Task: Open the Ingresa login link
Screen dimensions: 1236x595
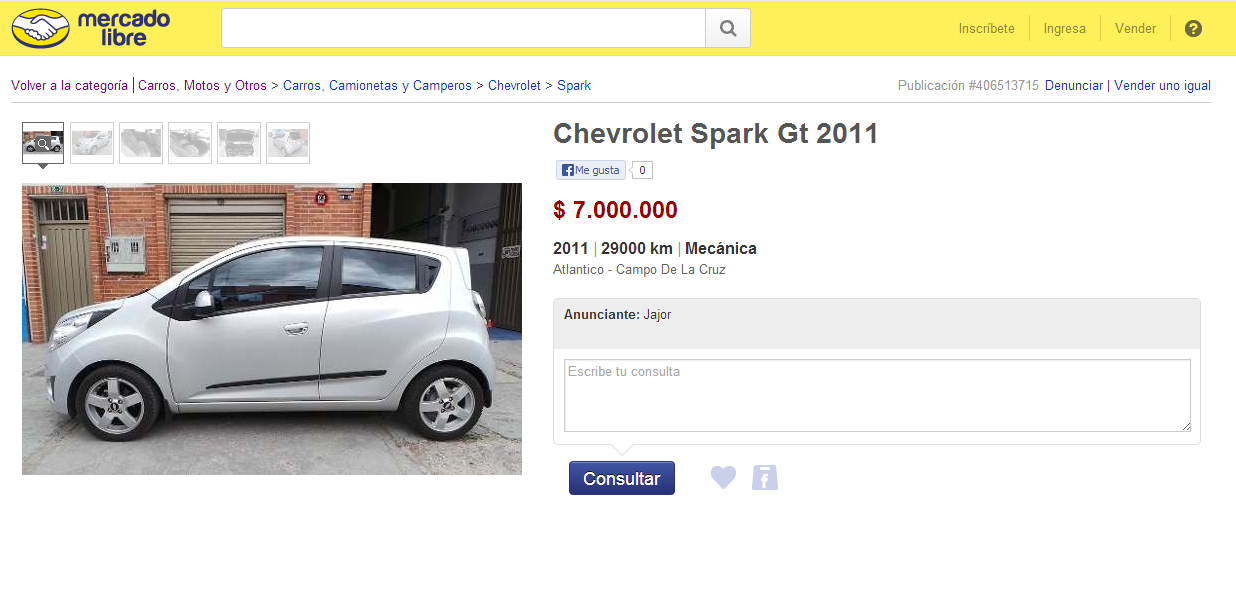Action: tap(1064, 29)
